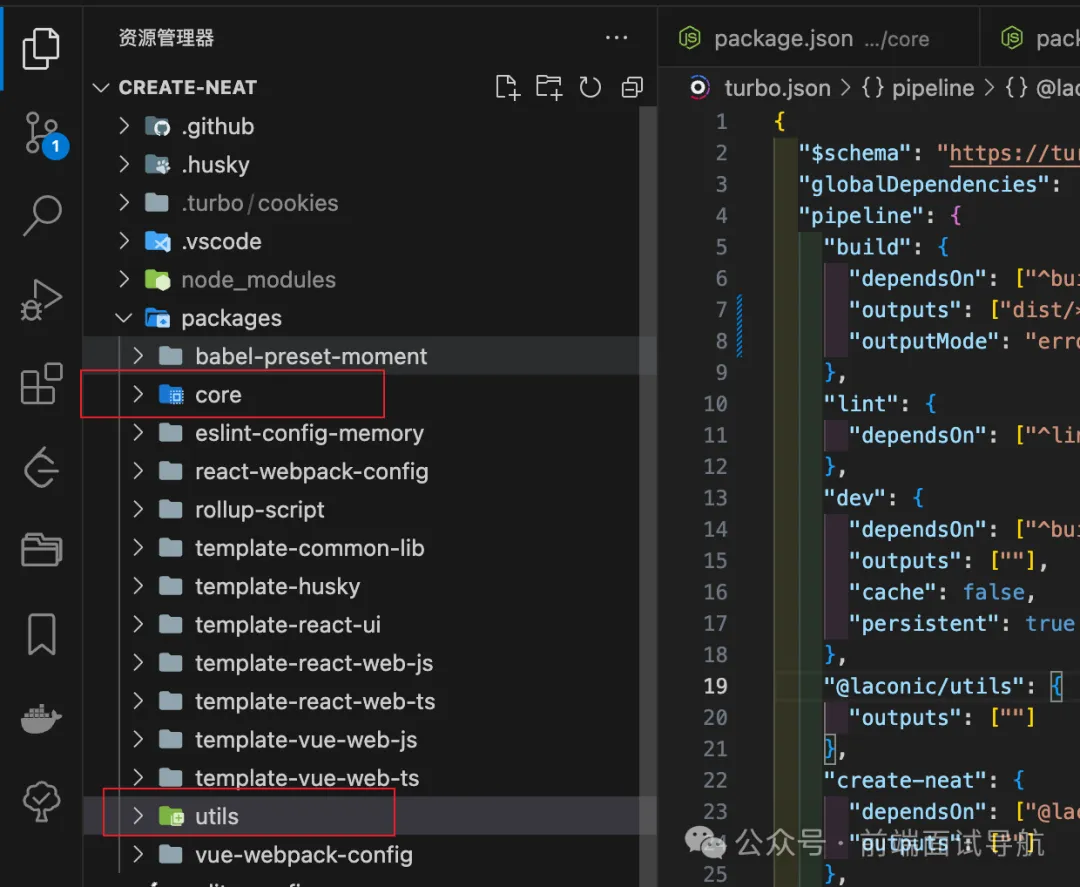Click the New File icon in explorer header
Image resolution: width=1080 pixels, height=887 pixels.
coord(508,88)
